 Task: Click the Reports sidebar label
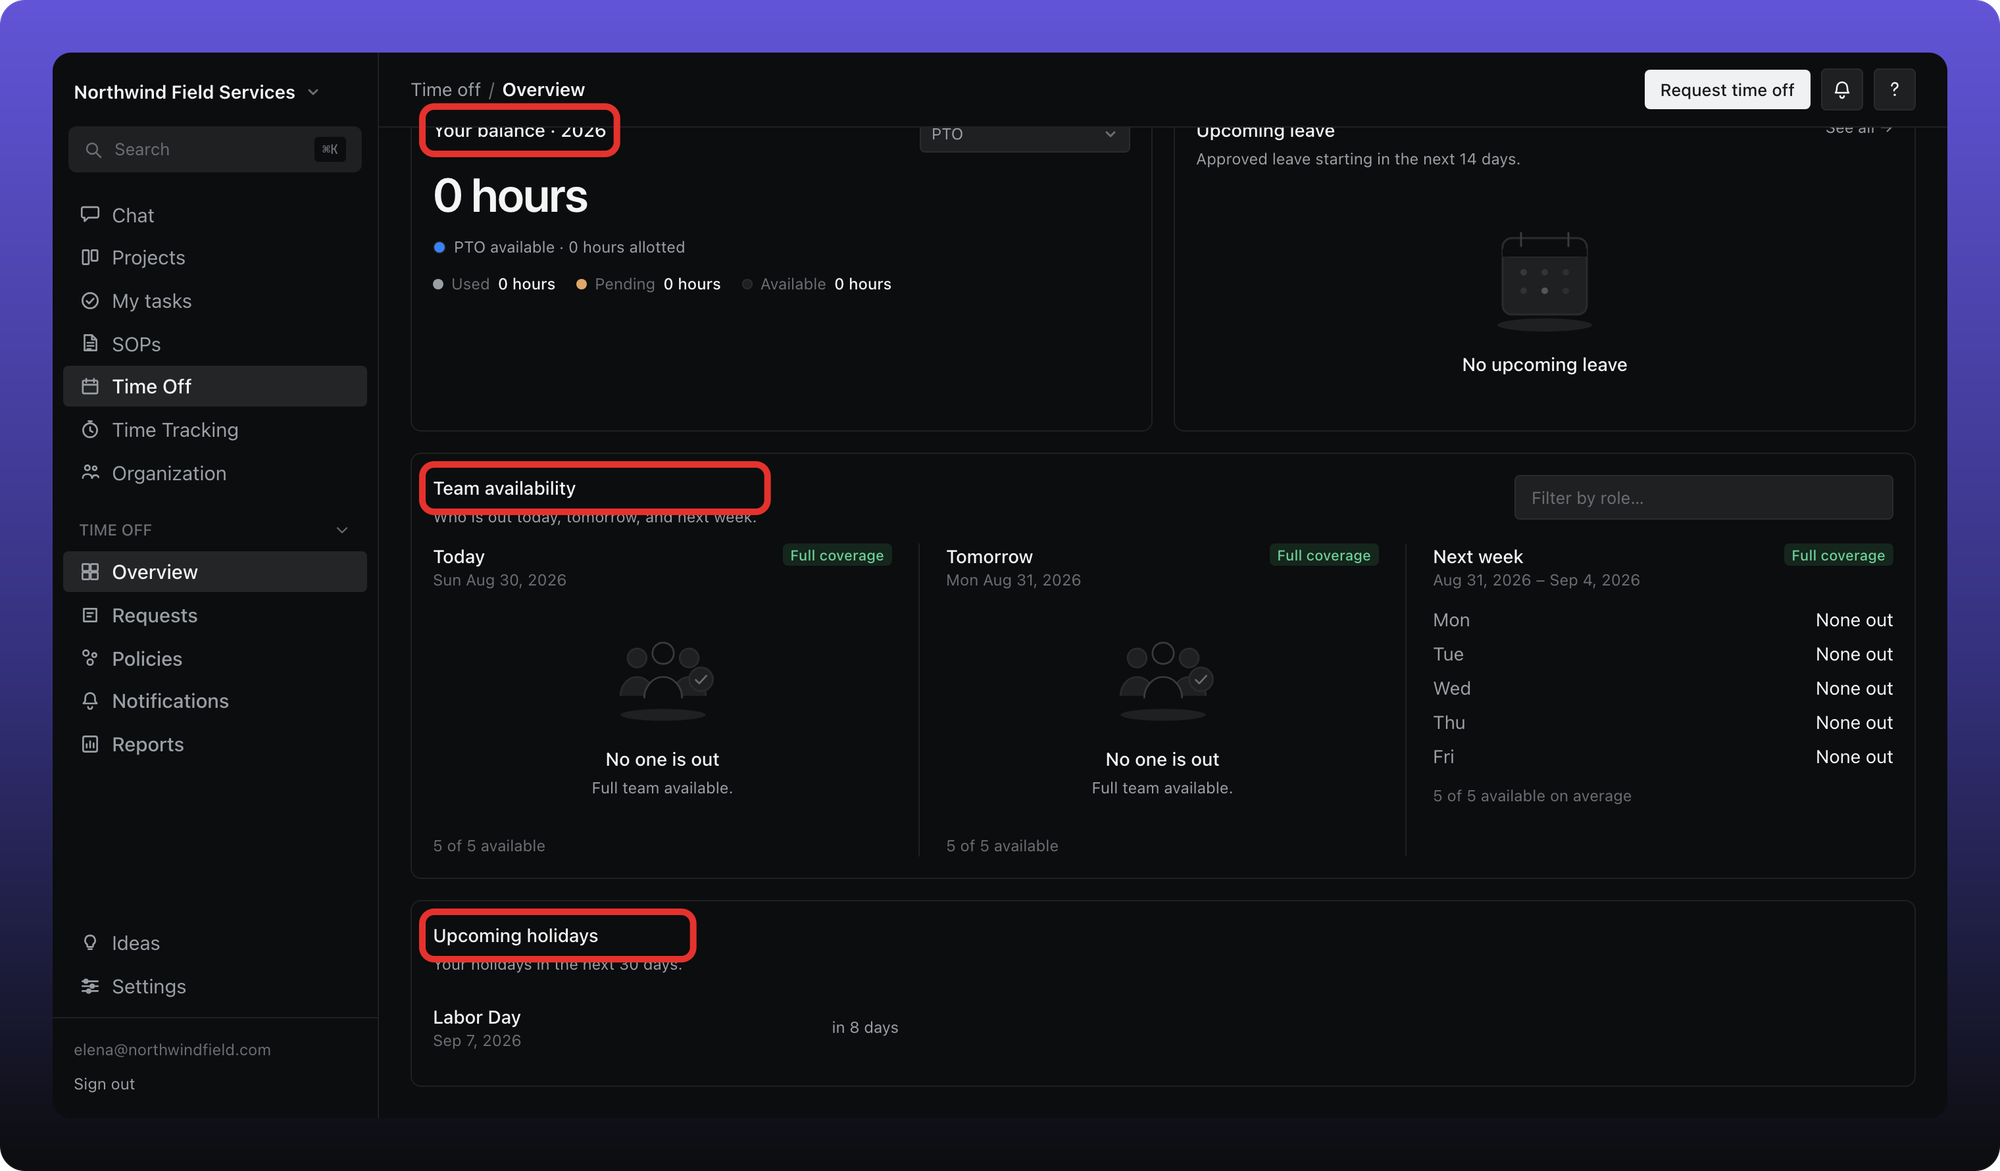(x=148, y=744)
